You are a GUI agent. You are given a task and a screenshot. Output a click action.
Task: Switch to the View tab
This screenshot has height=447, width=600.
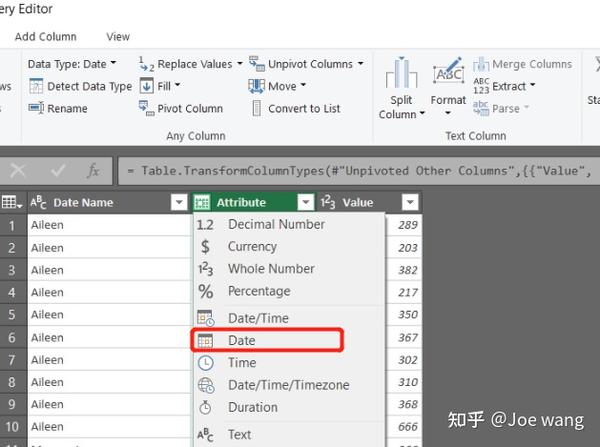[118, 37]
